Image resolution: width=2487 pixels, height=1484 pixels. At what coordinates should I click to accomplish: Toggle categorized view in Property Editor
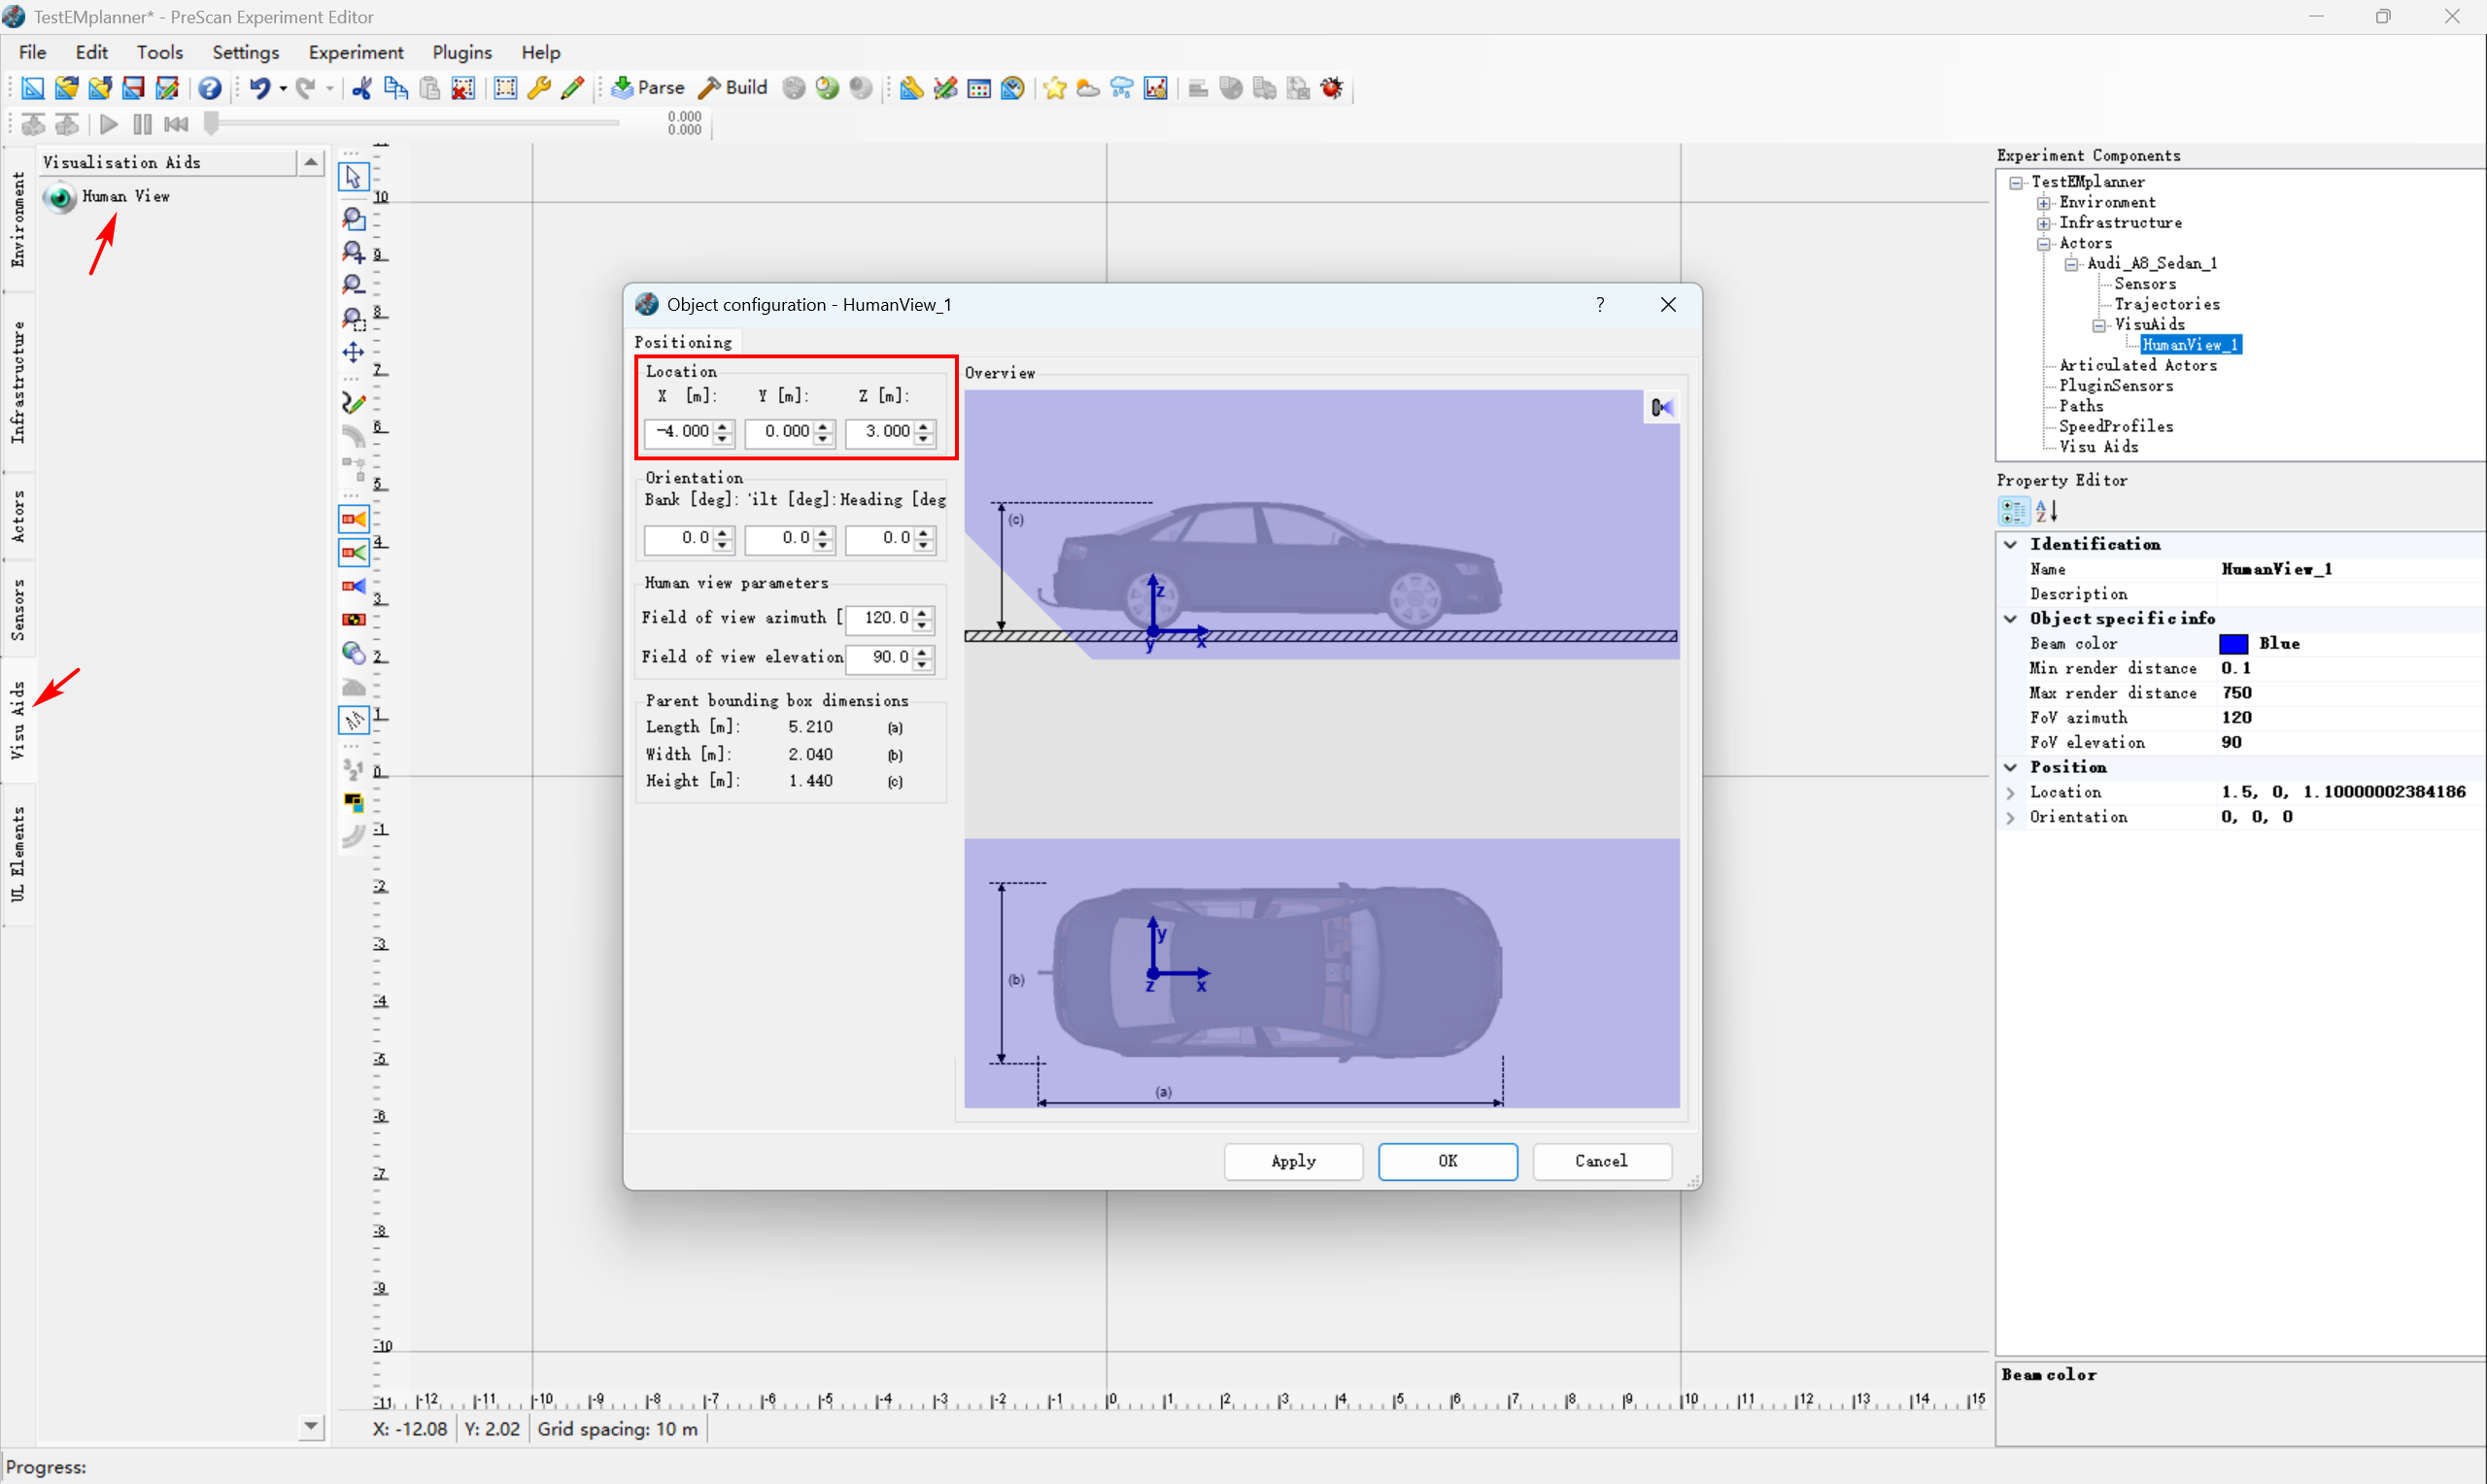click(x=2013, y=511)
